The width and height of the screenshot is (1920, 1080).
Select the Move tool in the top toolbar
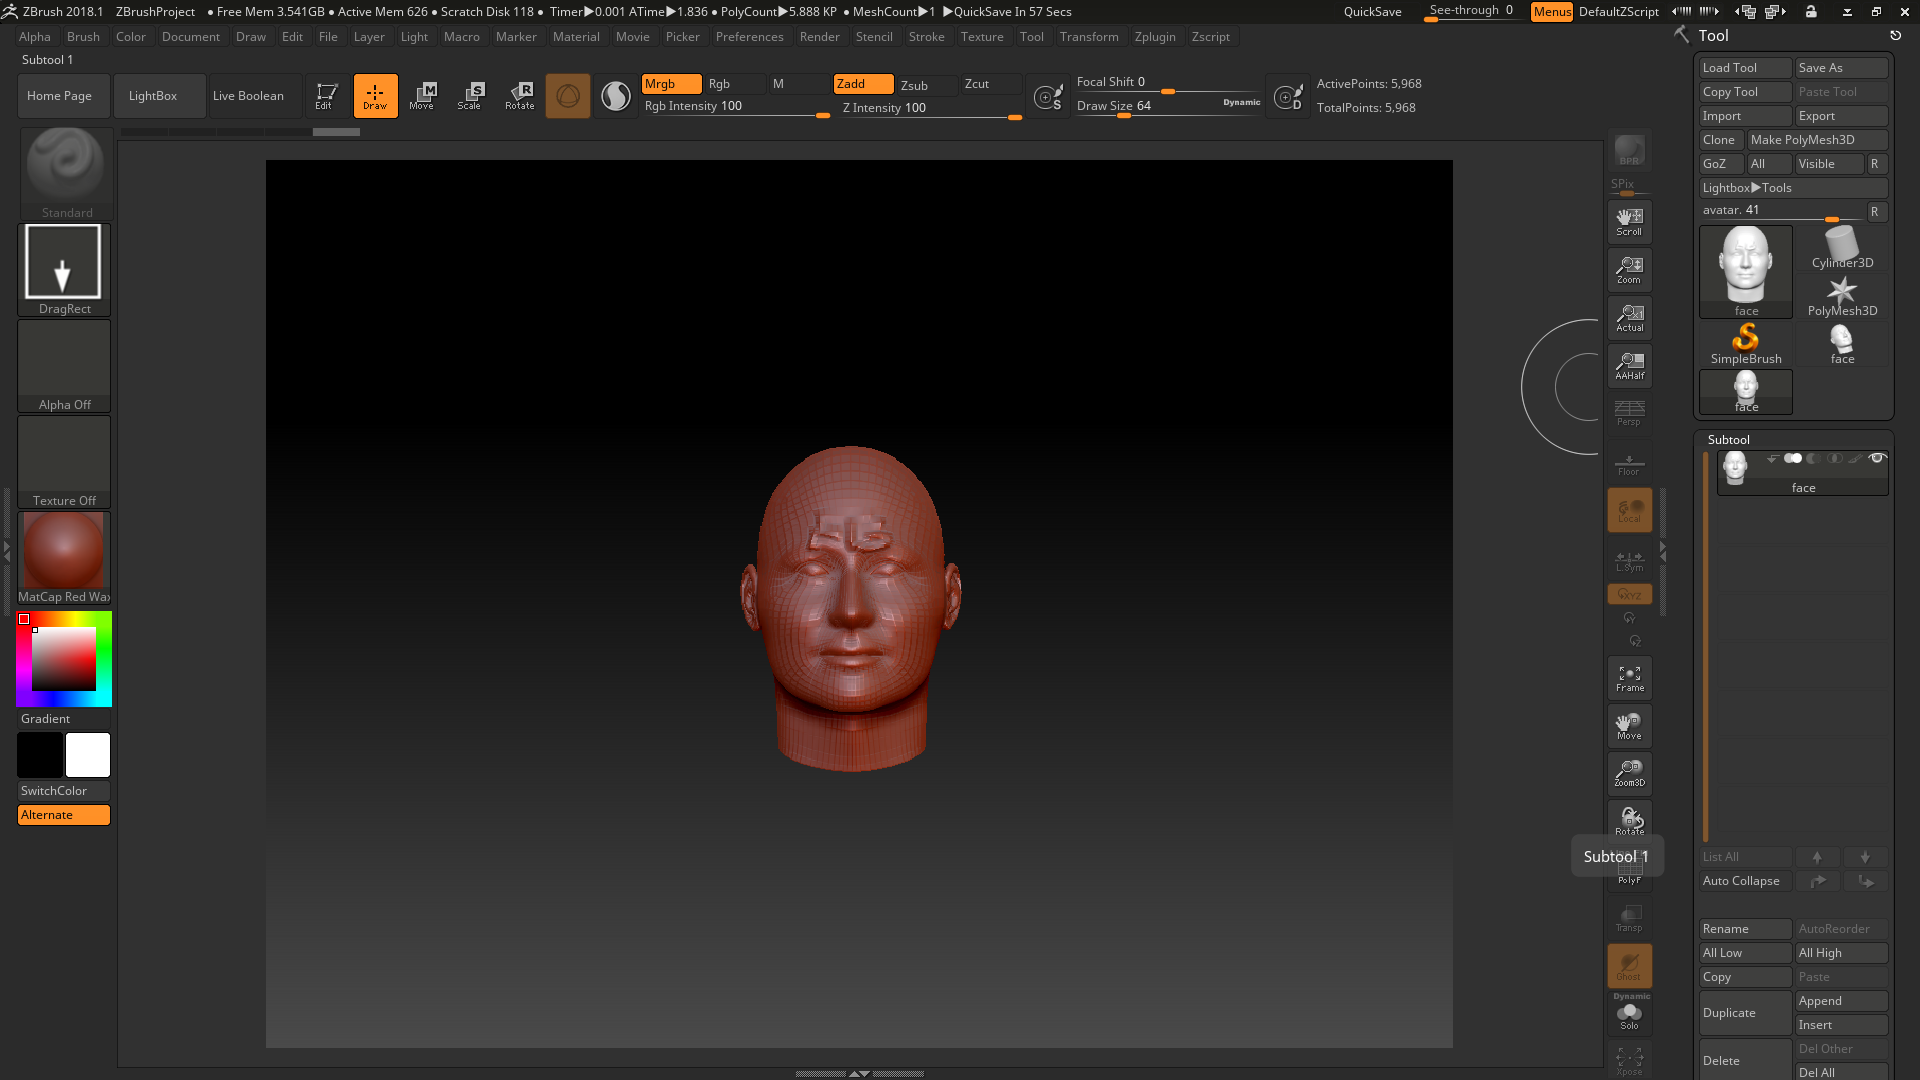coord(423,95)
